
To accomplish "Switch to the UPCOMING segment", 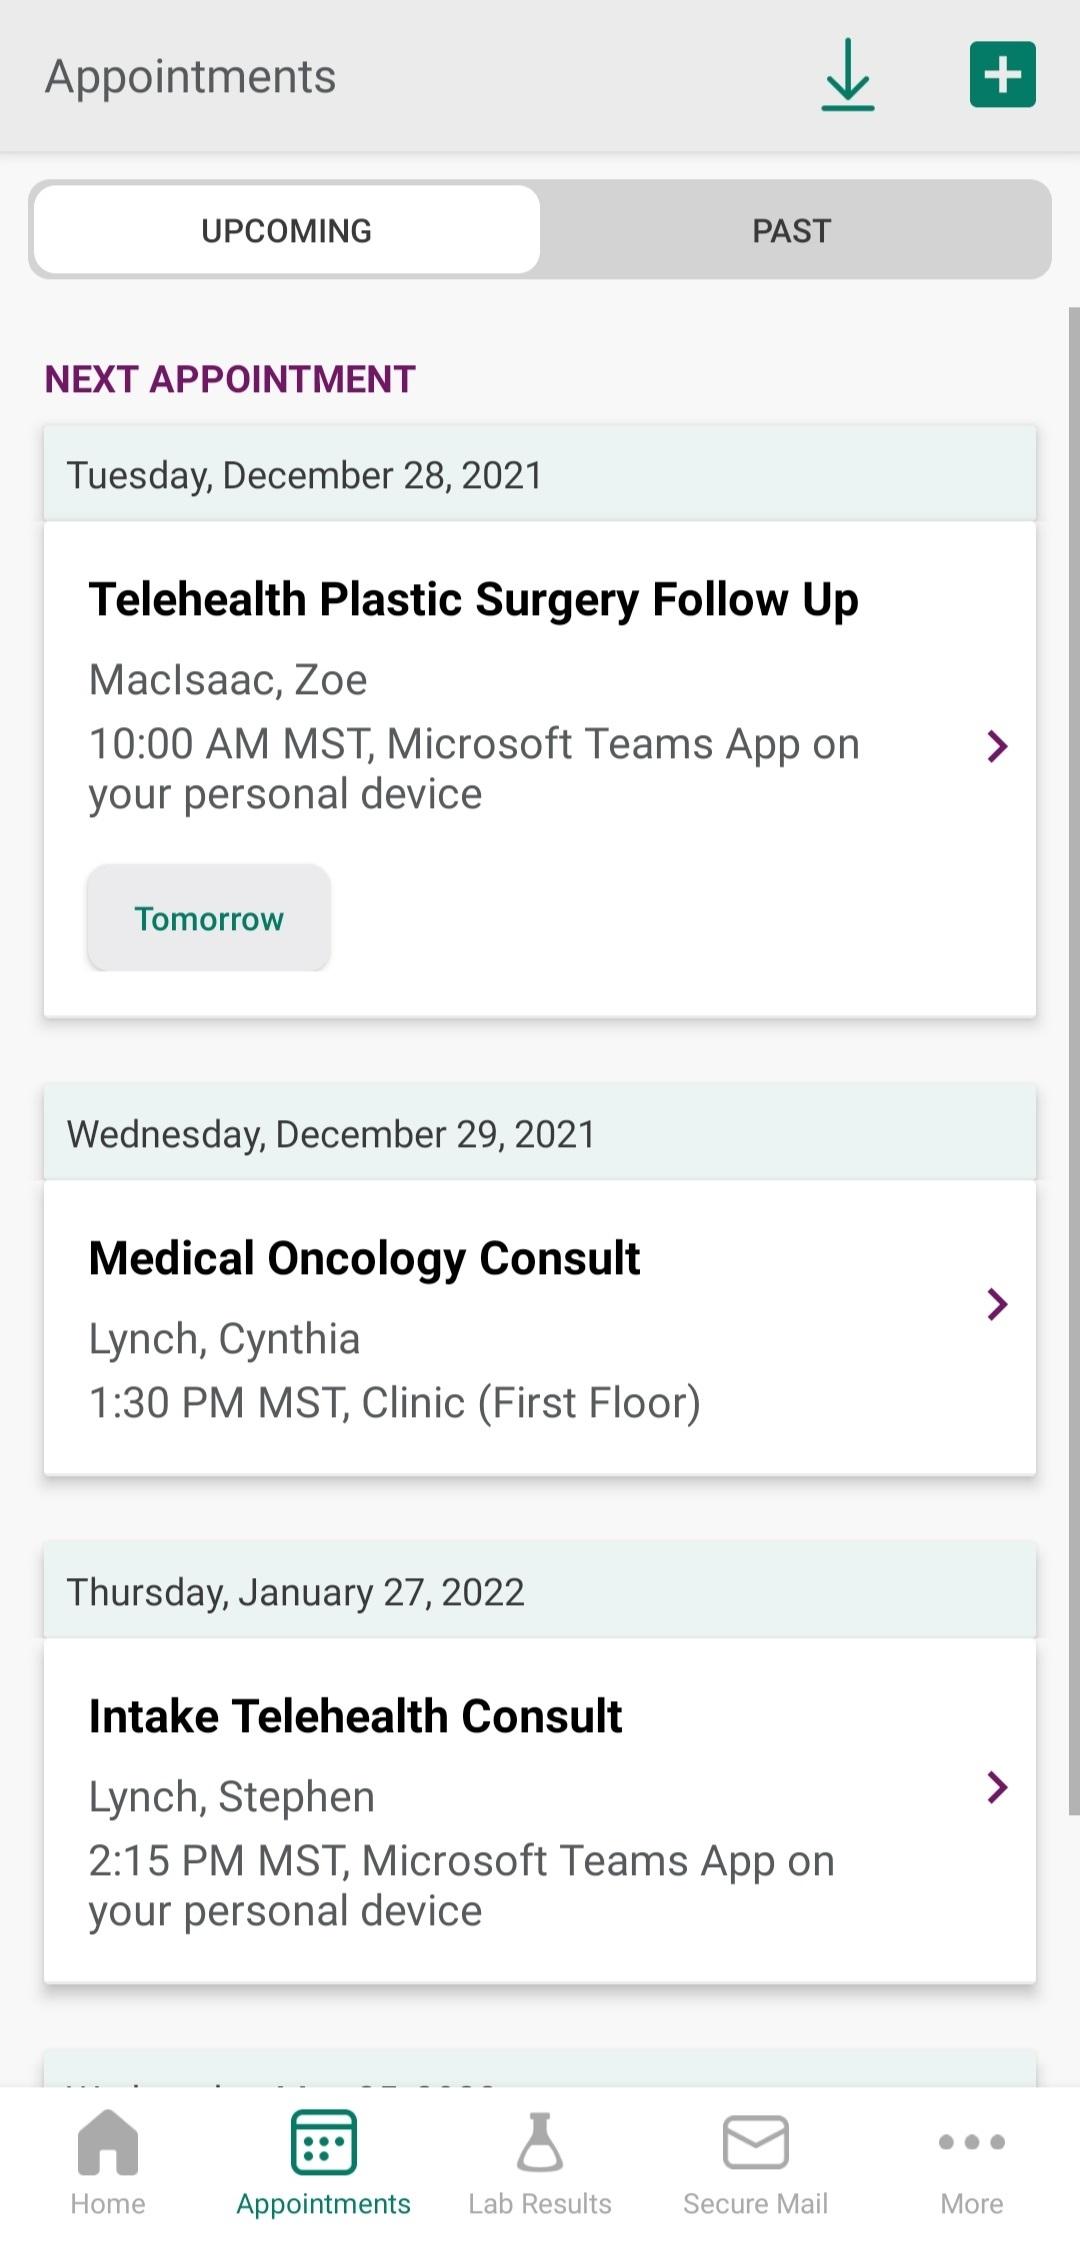I will [x=287, y=230].
